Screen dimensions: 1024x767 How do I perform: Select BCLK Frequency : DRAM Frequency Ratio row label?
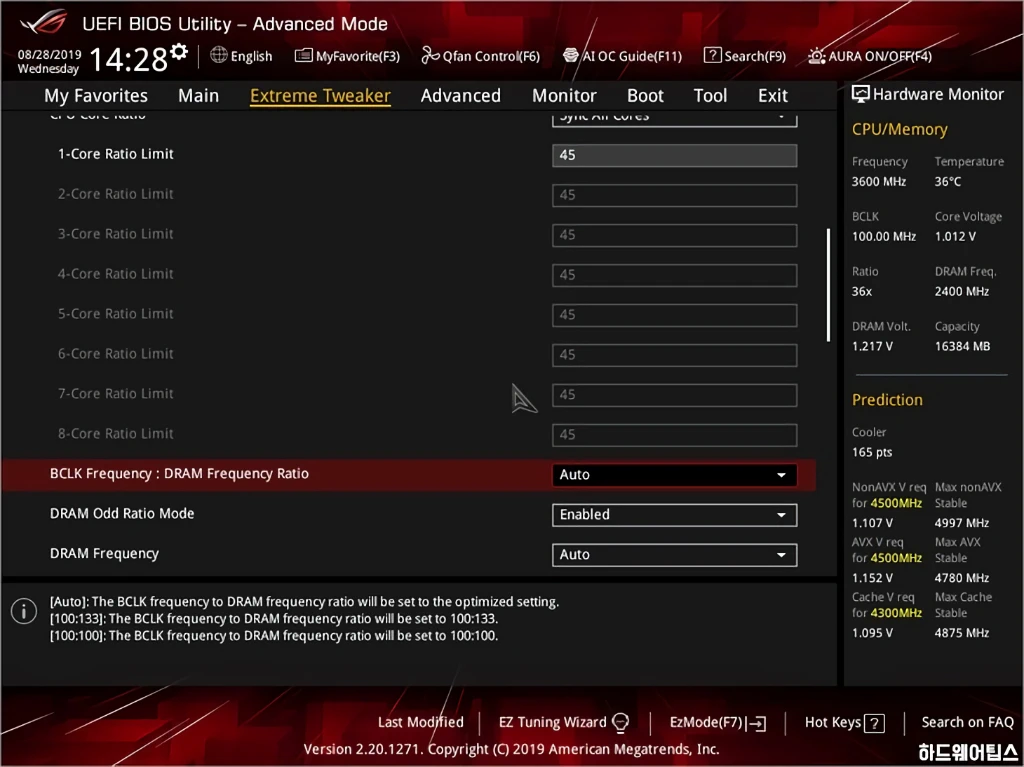pos(180,474)
